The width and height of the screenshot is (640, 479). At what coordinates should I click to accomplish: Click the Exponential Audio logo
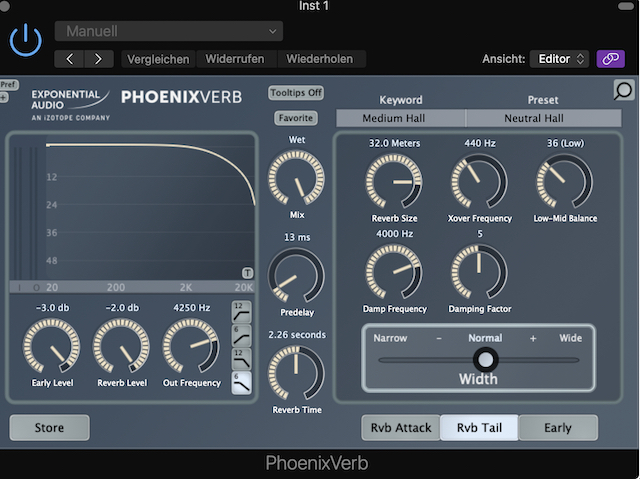tap(70, 105)
